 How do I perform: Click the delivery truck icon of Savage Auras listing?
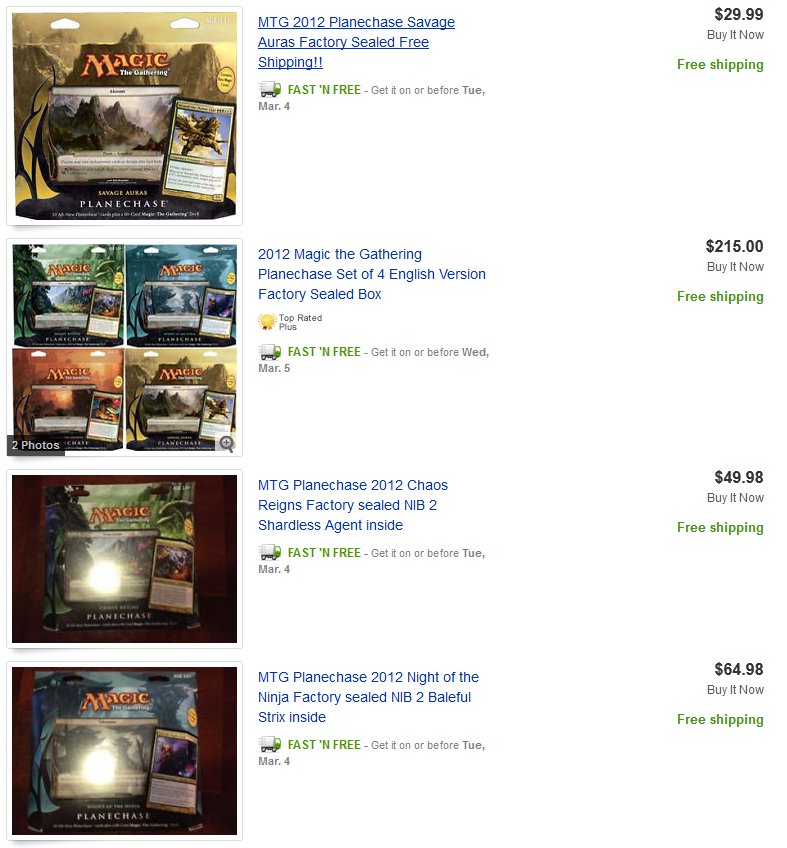[x=270, y=89]
